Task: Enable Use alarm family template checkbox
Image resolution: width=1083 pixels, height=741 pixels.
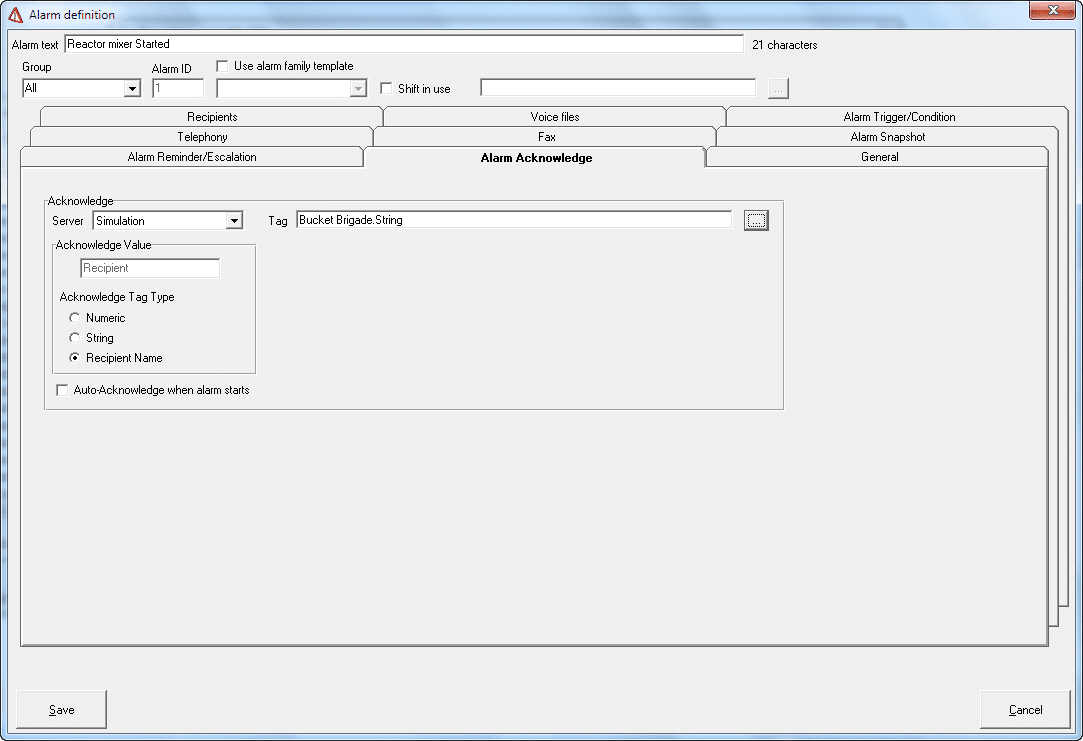Action: (222, 66)
